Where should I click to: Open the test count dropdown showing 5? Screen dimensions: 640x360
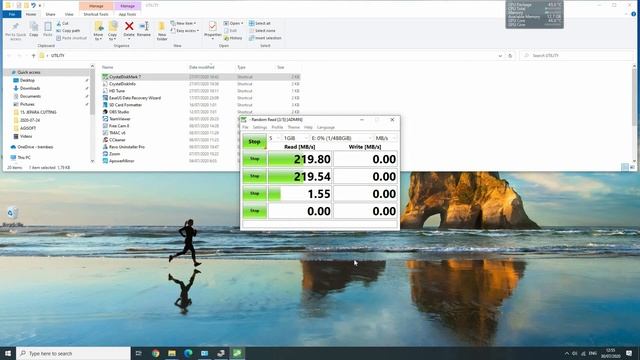(274, 138)
